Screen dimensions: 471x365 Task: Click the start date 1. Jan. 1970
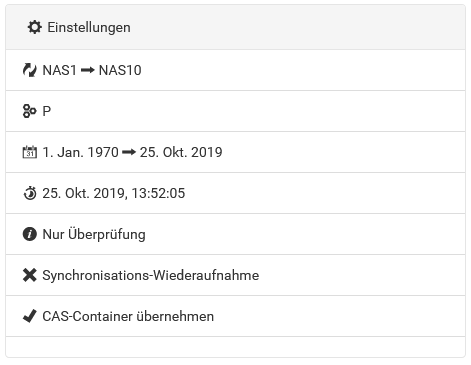pos(80,152)
